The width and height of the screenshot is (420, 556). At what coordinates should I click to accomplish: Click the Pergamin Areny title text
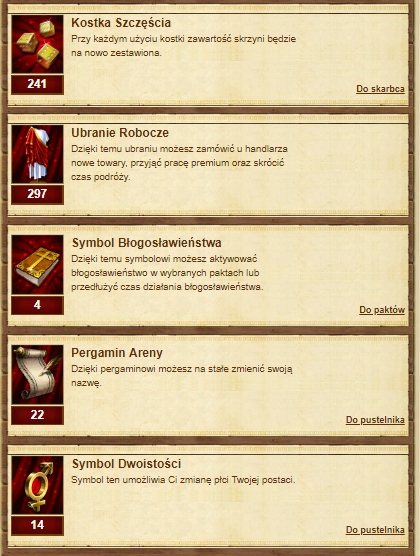(117, 353)
